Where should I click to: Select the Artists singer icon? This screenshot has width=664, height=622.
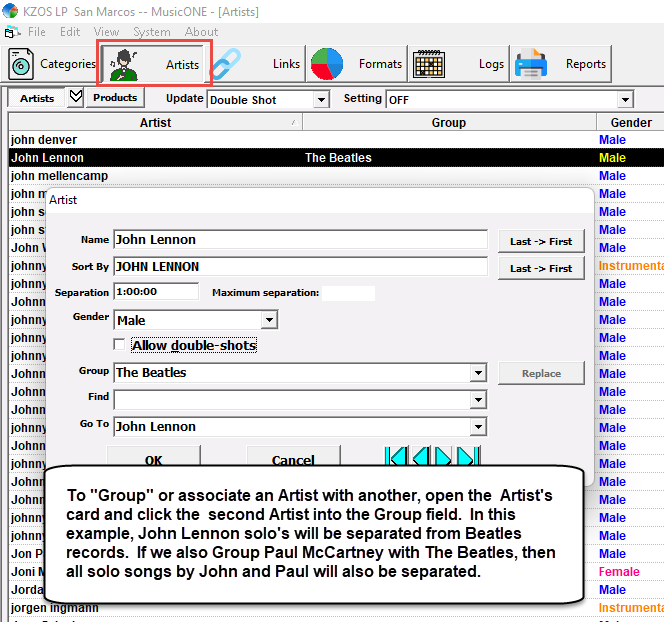123,64
